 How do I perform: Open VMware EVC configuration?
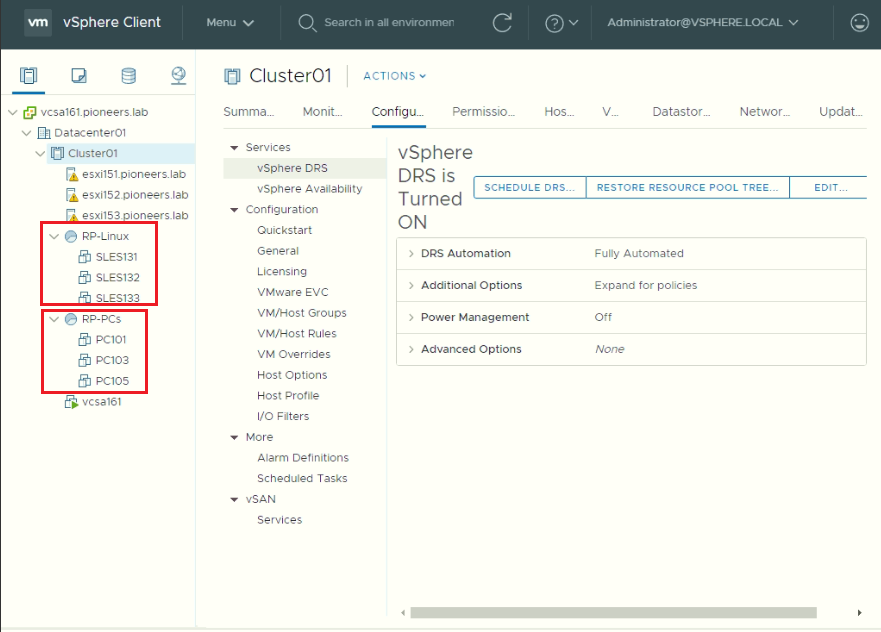pyautogui.click(x=293, y=292)
